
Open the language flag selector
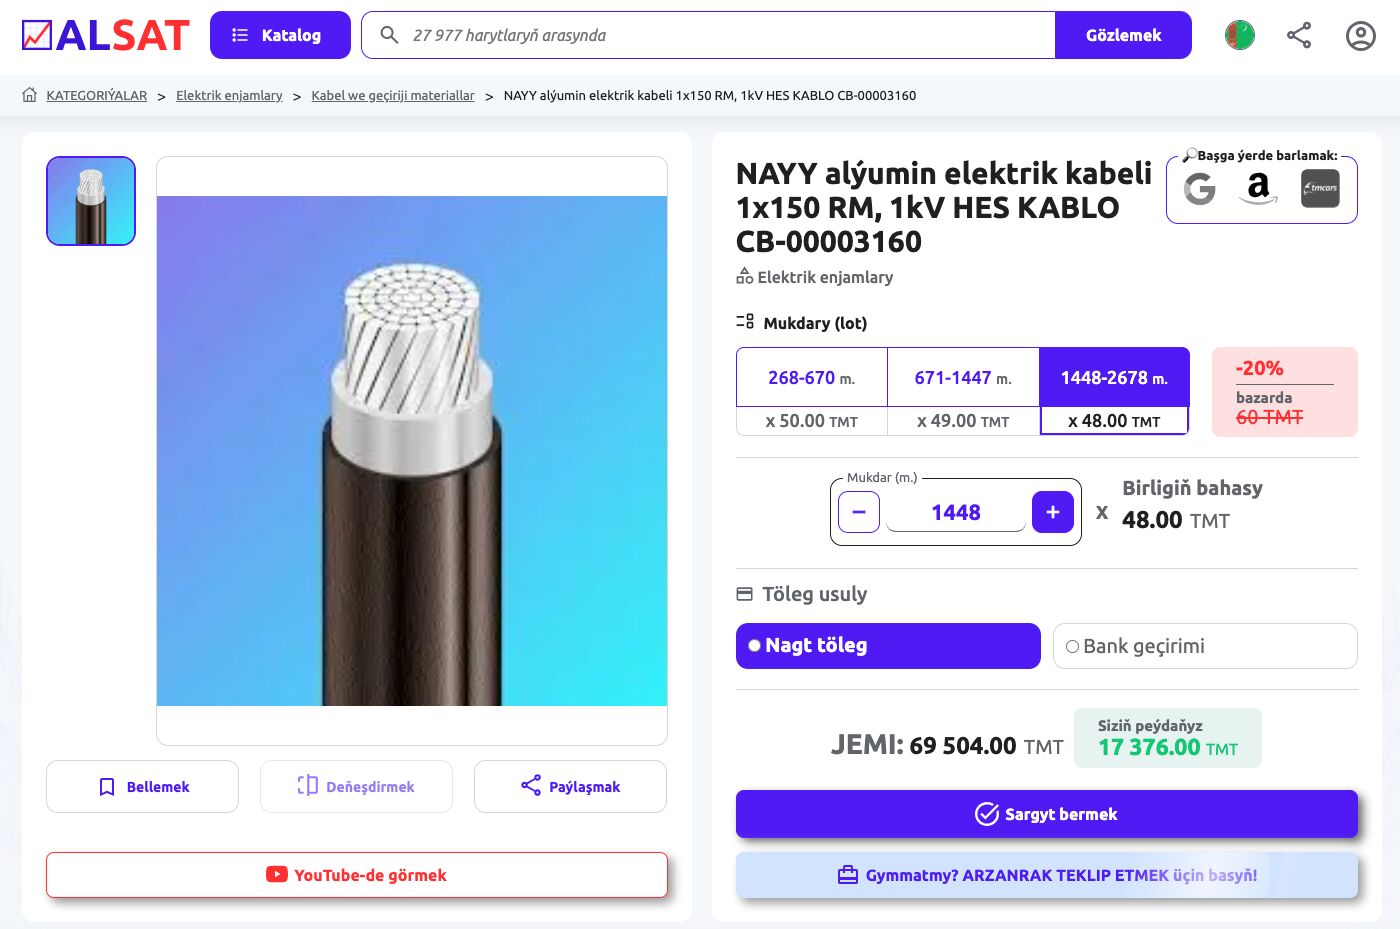1239,36
